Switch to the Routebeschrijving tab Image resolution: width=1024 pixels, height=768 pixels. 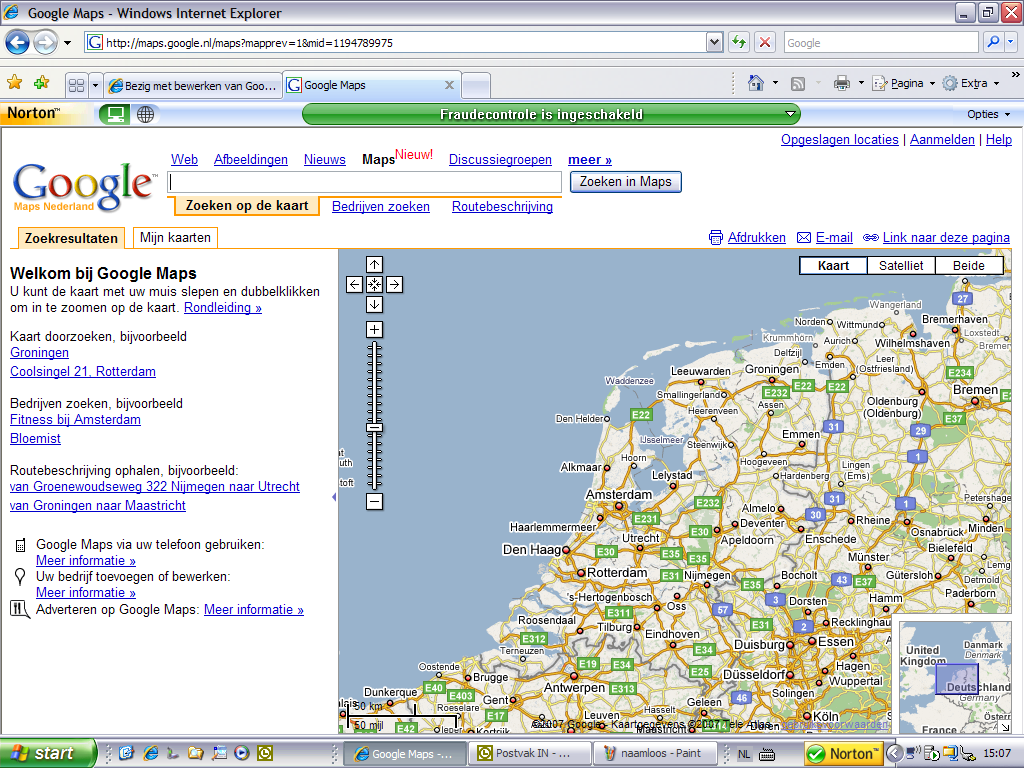(x=502, y=206)
